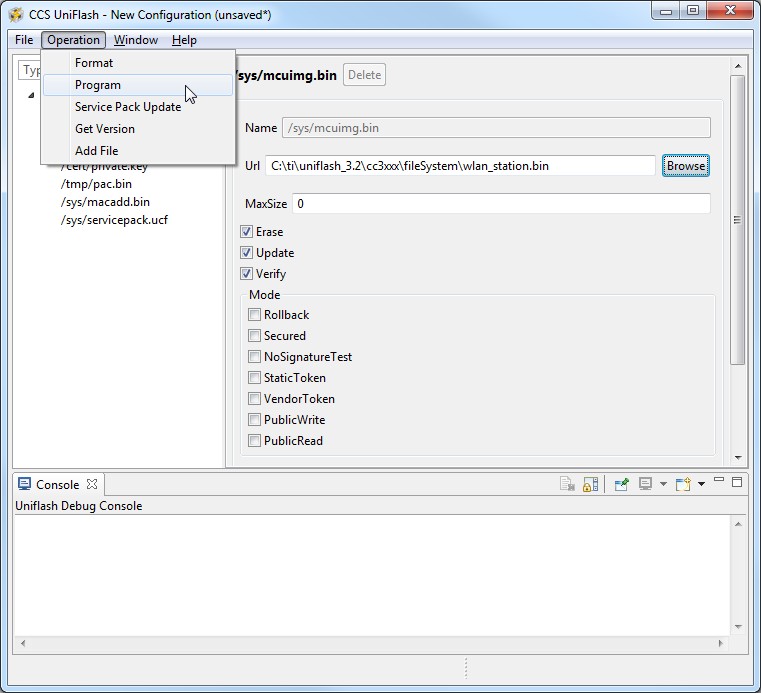Image resolution: width=761 pixels, height=693 pixels.
Task: Minimize the UniFlash window
Action: (665, 11)
